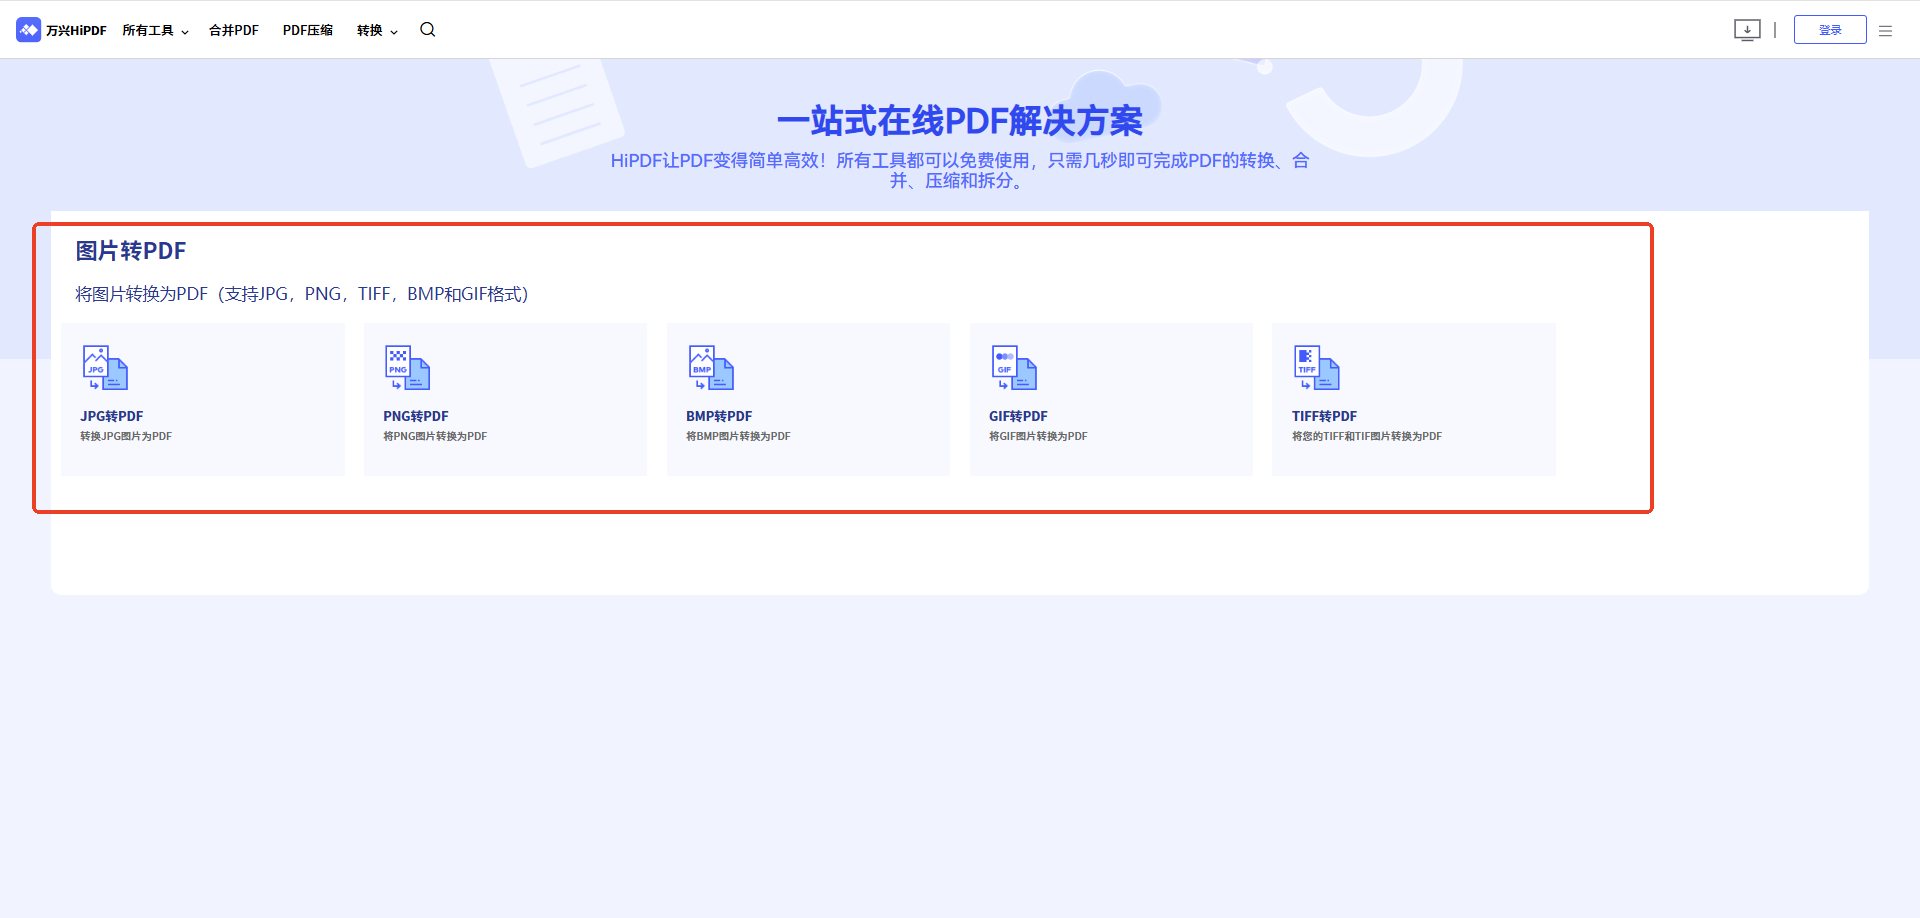
Task: Select the PNG转PDF card
Action: pyautogui.click(x=505, y=398)
